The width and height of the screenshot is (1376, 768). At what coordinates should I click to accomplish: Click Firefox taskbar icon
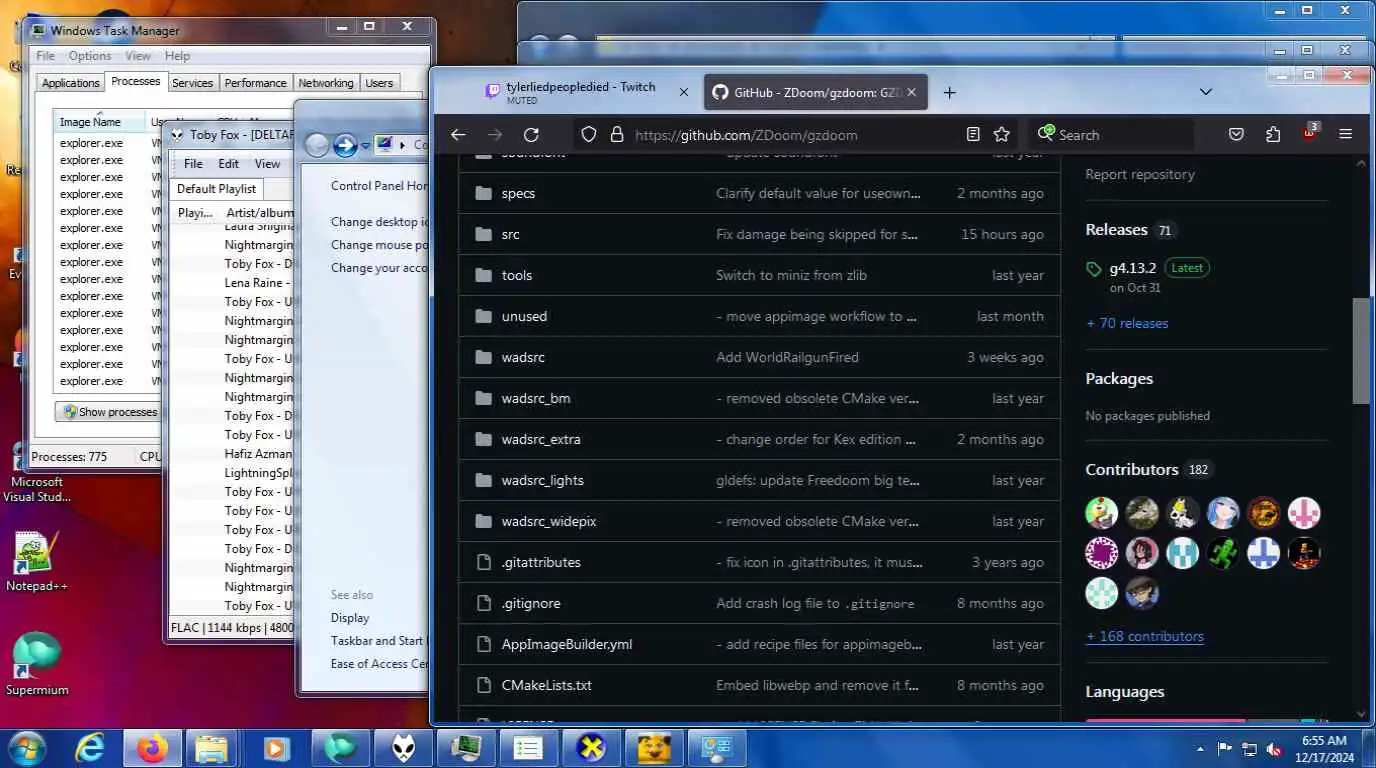point(152,748)
